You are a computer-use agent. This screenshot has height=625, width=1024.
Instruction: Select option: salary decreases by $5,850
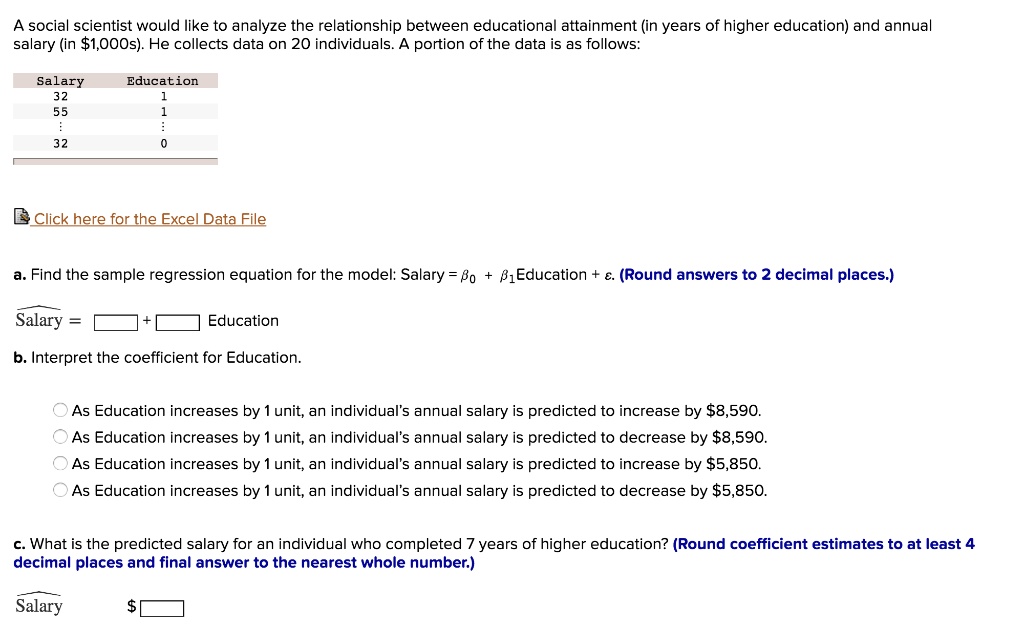60,490
